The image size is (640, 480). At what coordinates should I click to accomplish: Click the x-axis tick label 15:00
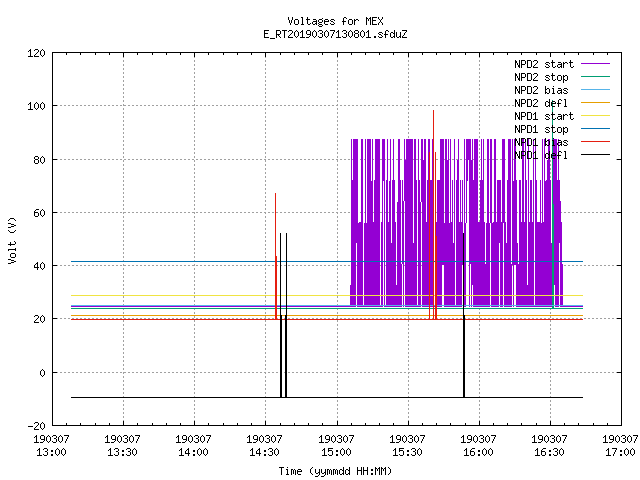tap(336, 452)
